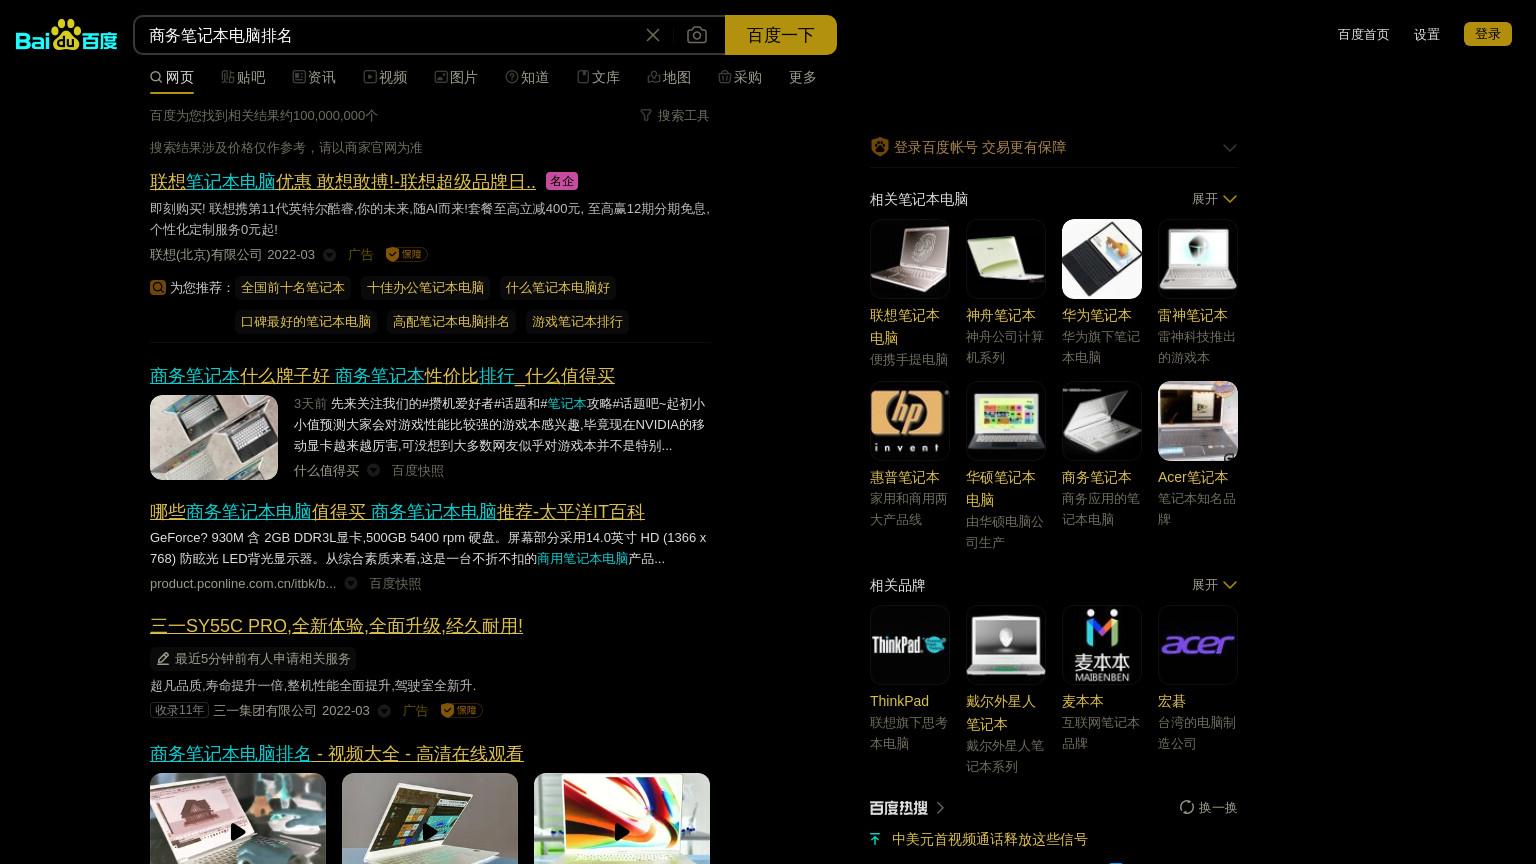1536x864 pixels.
Task: Click the 百度一下 search button
Action: click(781, 35)
